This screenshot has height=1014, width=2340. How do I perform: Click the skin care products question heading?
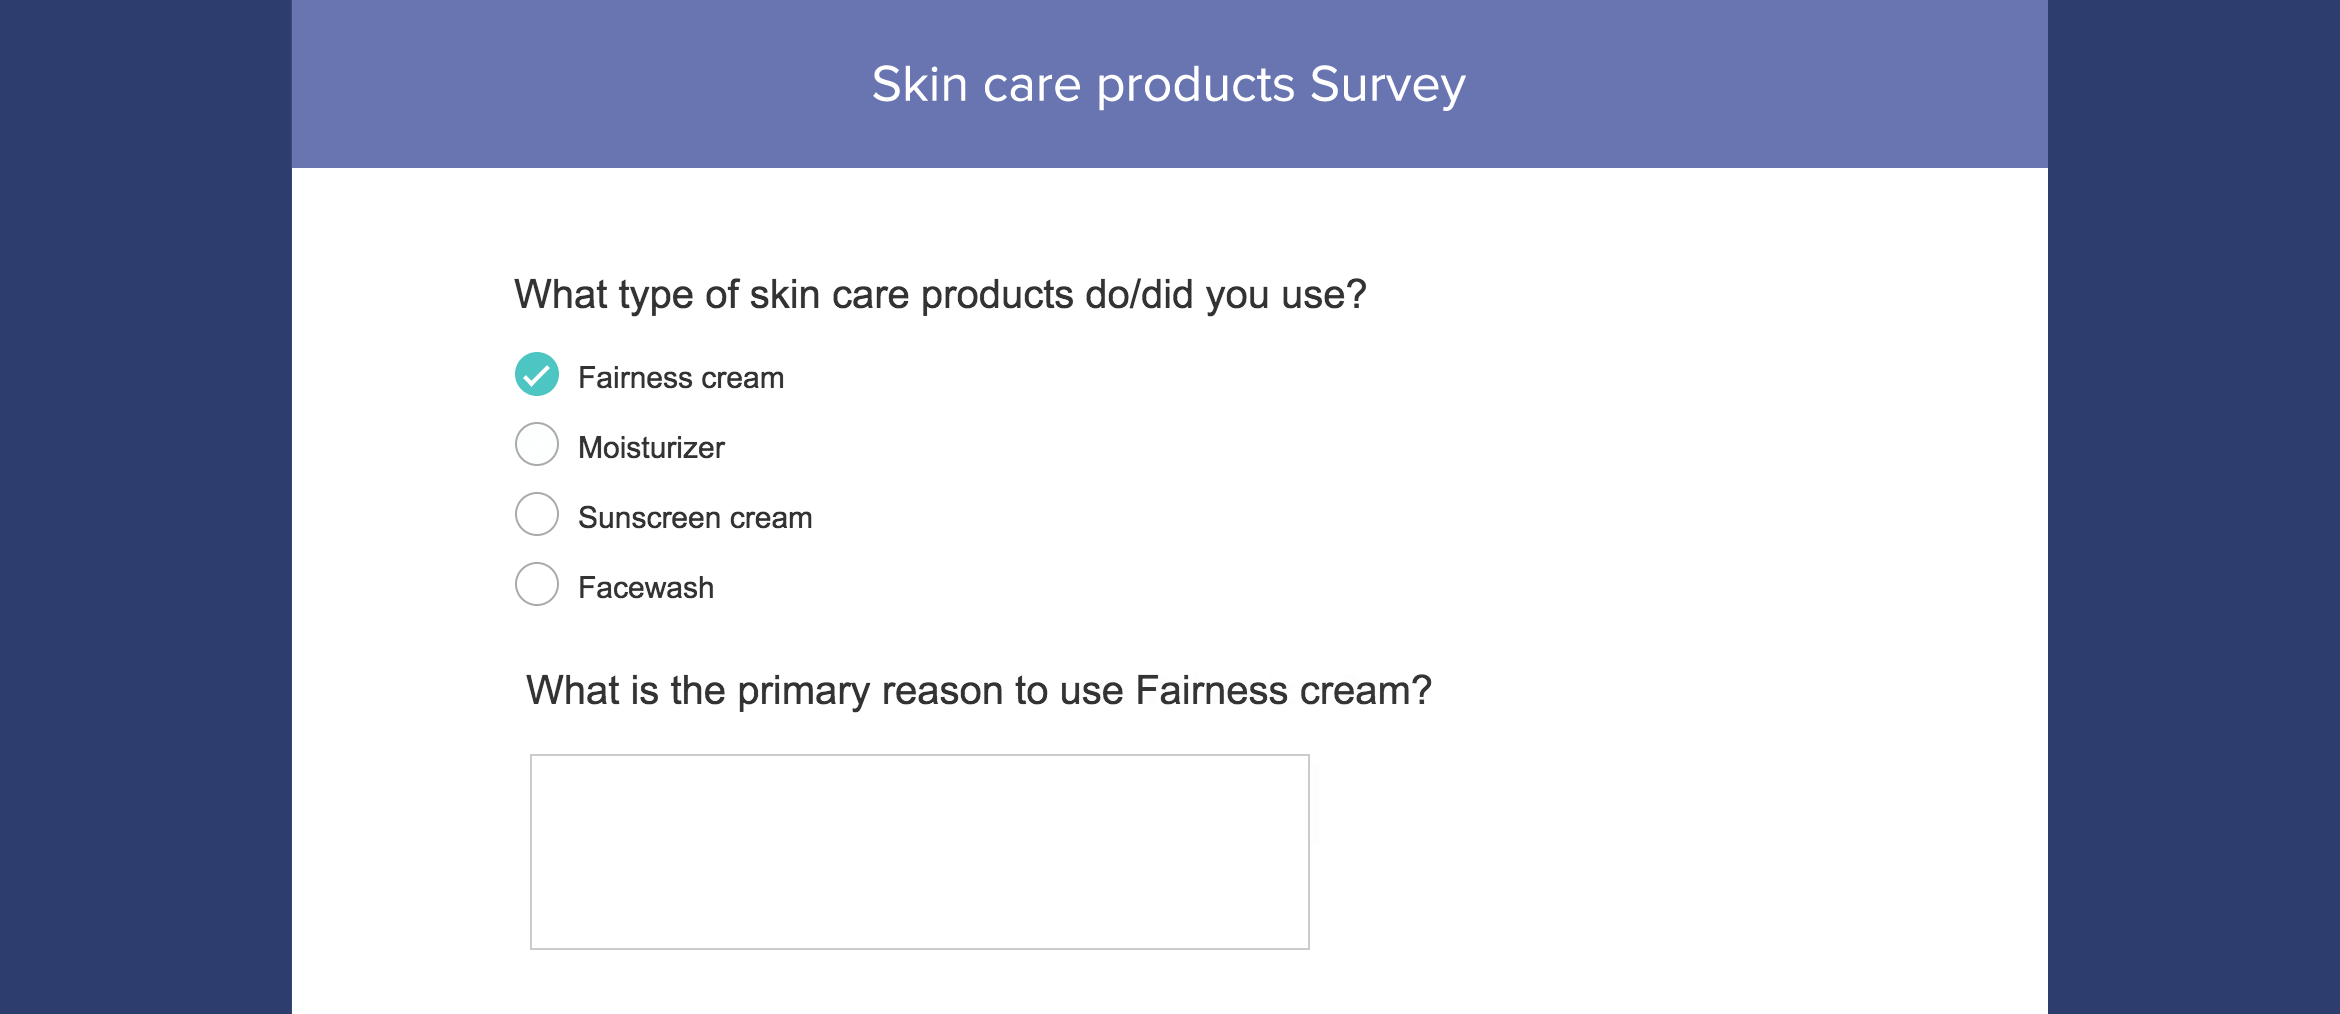coord(940,293)
